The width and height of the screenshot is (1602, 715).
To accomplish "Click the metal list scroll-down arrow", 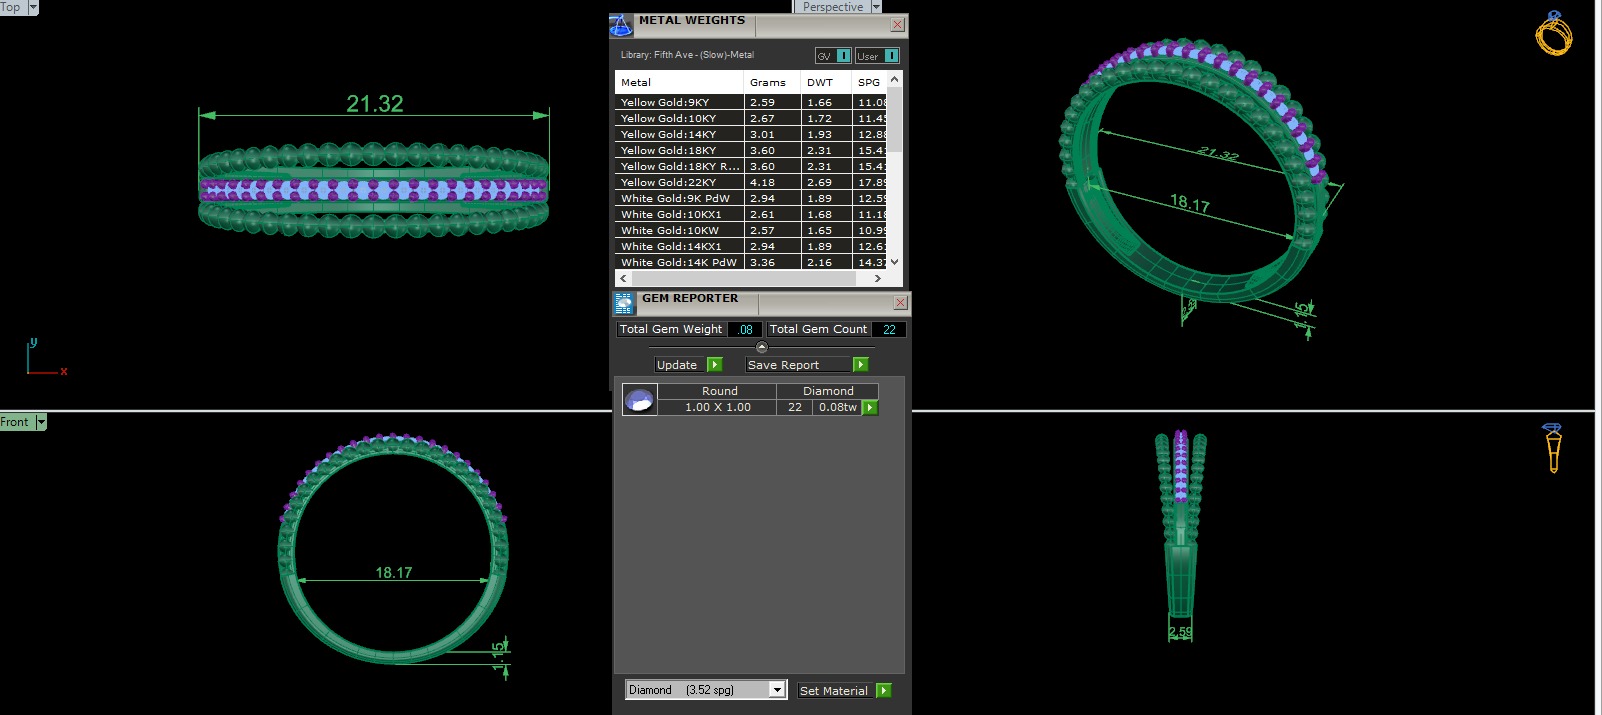I will point(895,262).
